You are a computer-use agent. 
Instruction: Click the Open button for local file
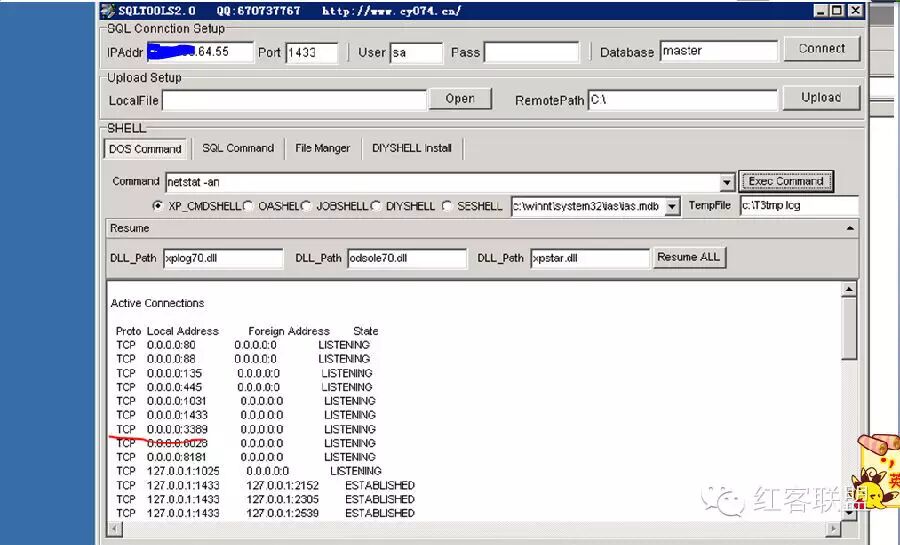pyautogui.click(x=460, y=99)
